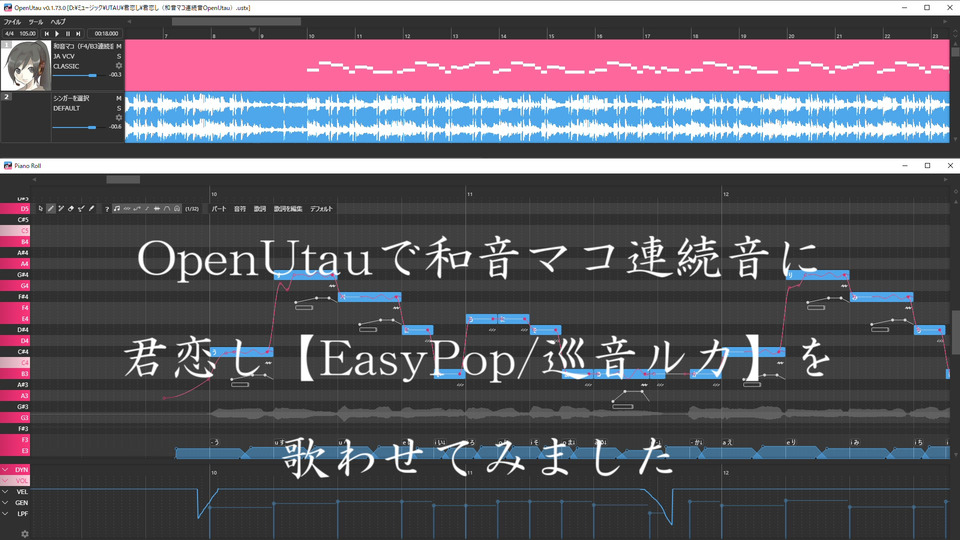Select the pen tool in Piano Roll
Viewport: 960px width, 540px height.
[x=51, y=209]
